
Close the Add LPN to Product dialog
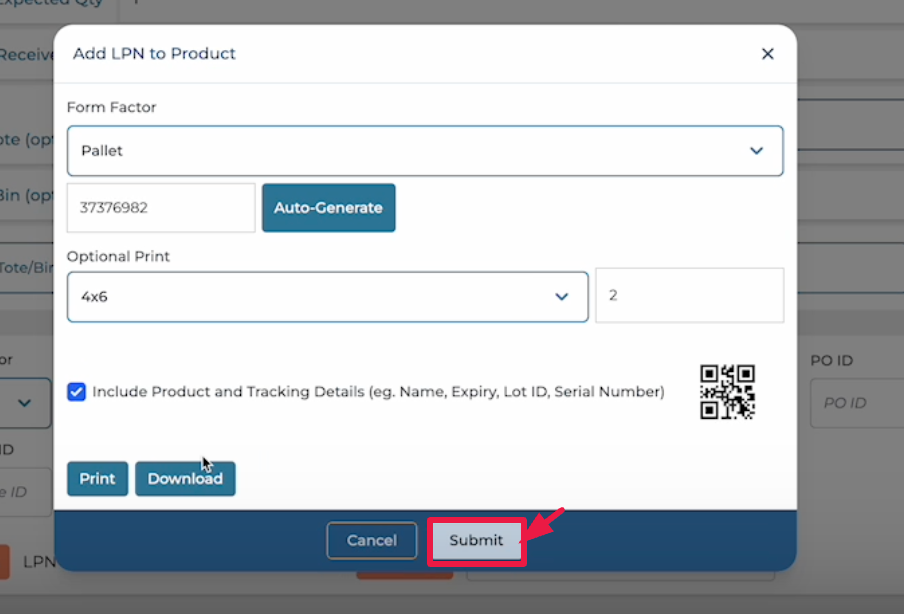click(767, 54)
